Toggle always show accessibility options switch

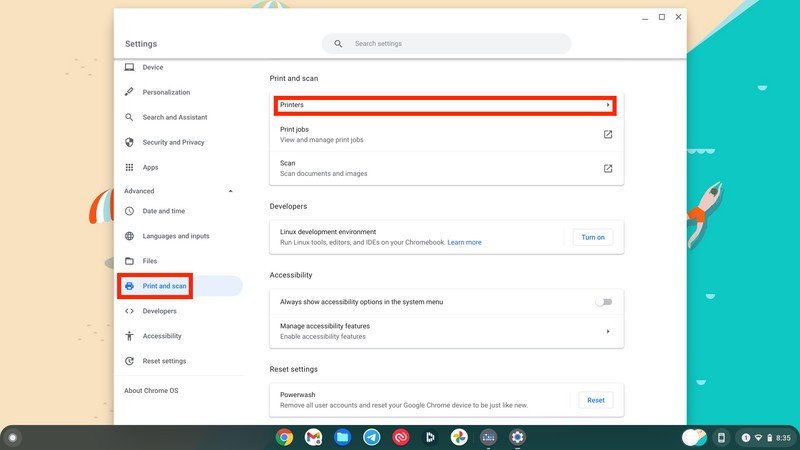point(604,302)
